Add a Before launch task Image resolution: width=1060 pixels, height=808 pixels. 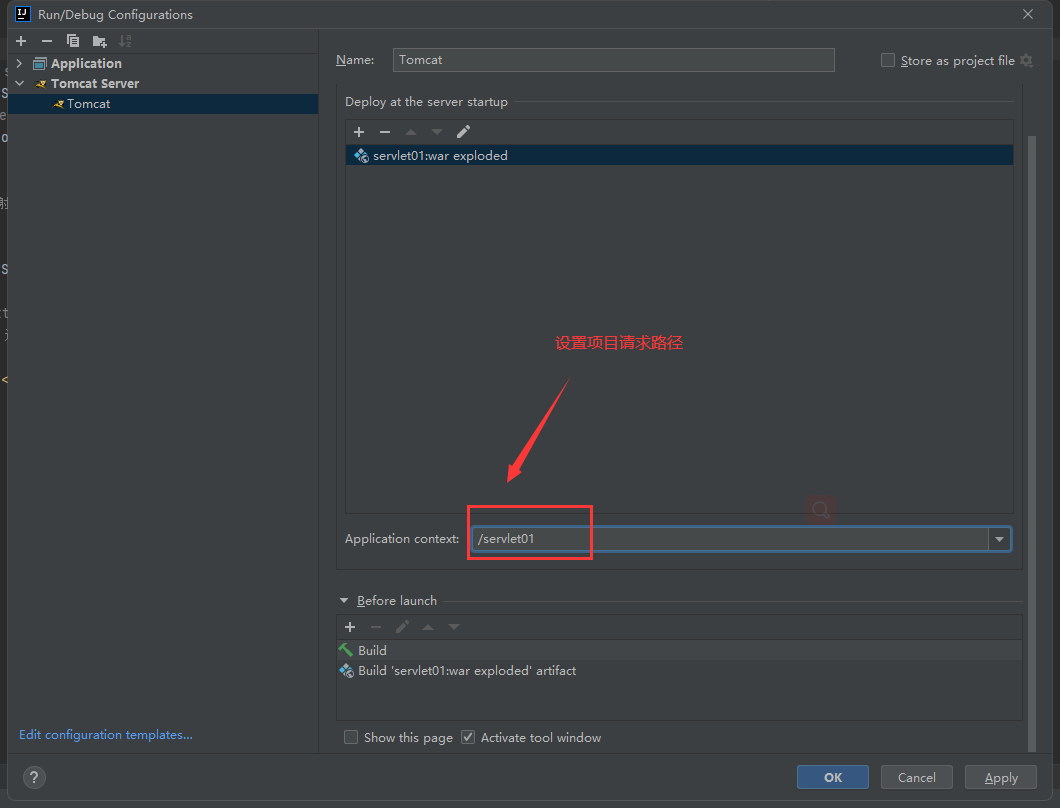click(350, 627)
